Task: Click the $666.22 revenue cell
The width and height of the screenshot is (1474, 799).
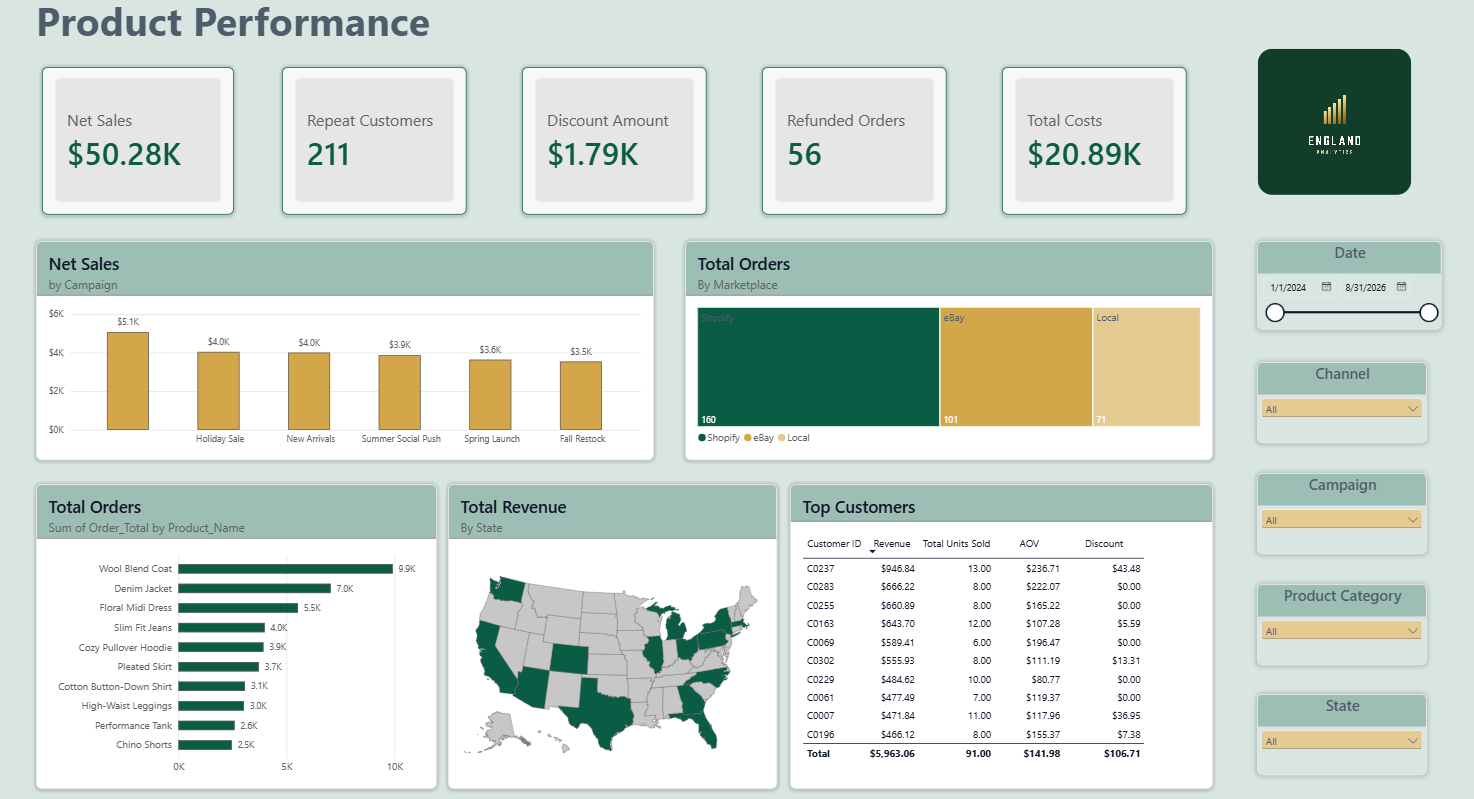Action: click(897, 587)
